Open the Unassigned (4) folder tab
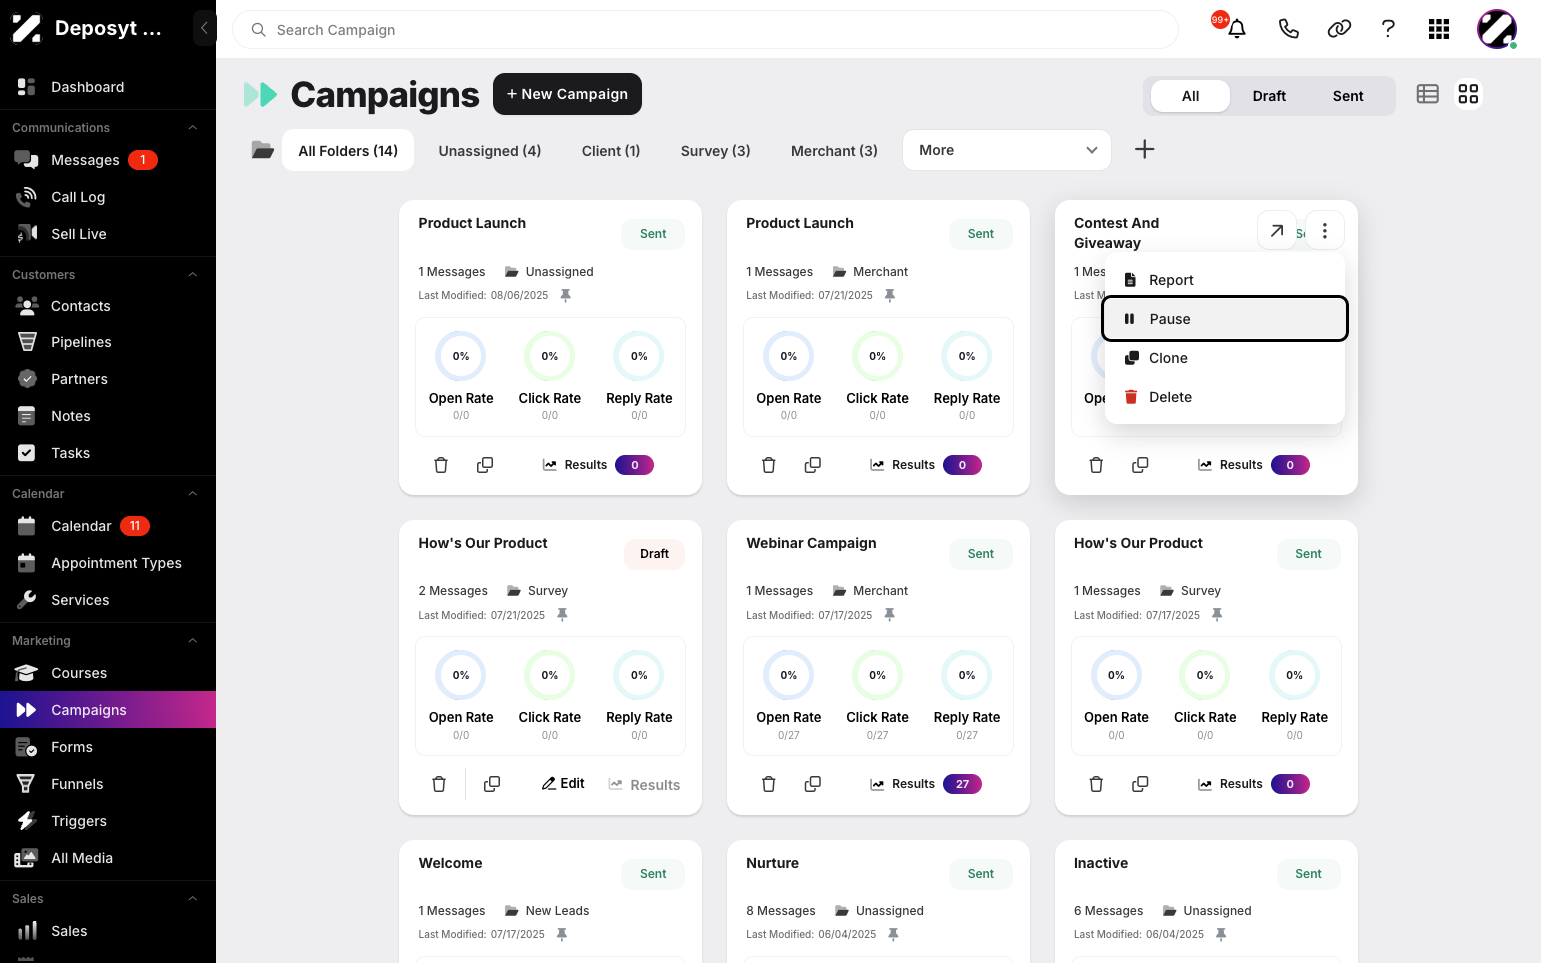Viewport: 1541px width, 963px height. pyautogui.click(x=490, y=151)
